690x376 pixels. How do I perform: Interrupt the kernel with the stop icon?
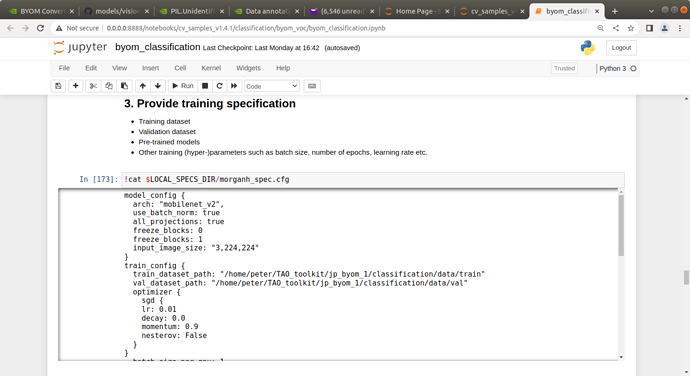coord(205,86)
